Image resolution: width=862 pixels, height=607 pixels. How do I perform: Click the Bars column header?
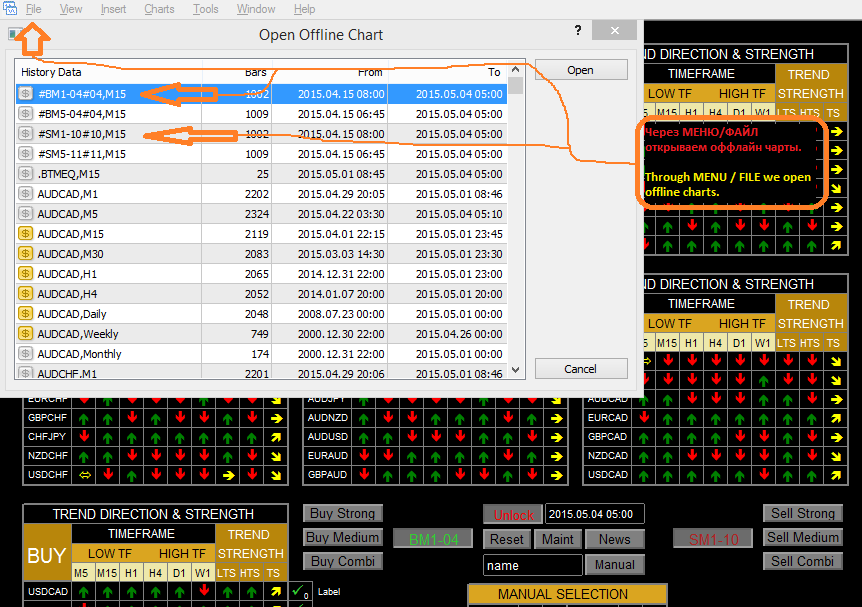coord(237,72)
